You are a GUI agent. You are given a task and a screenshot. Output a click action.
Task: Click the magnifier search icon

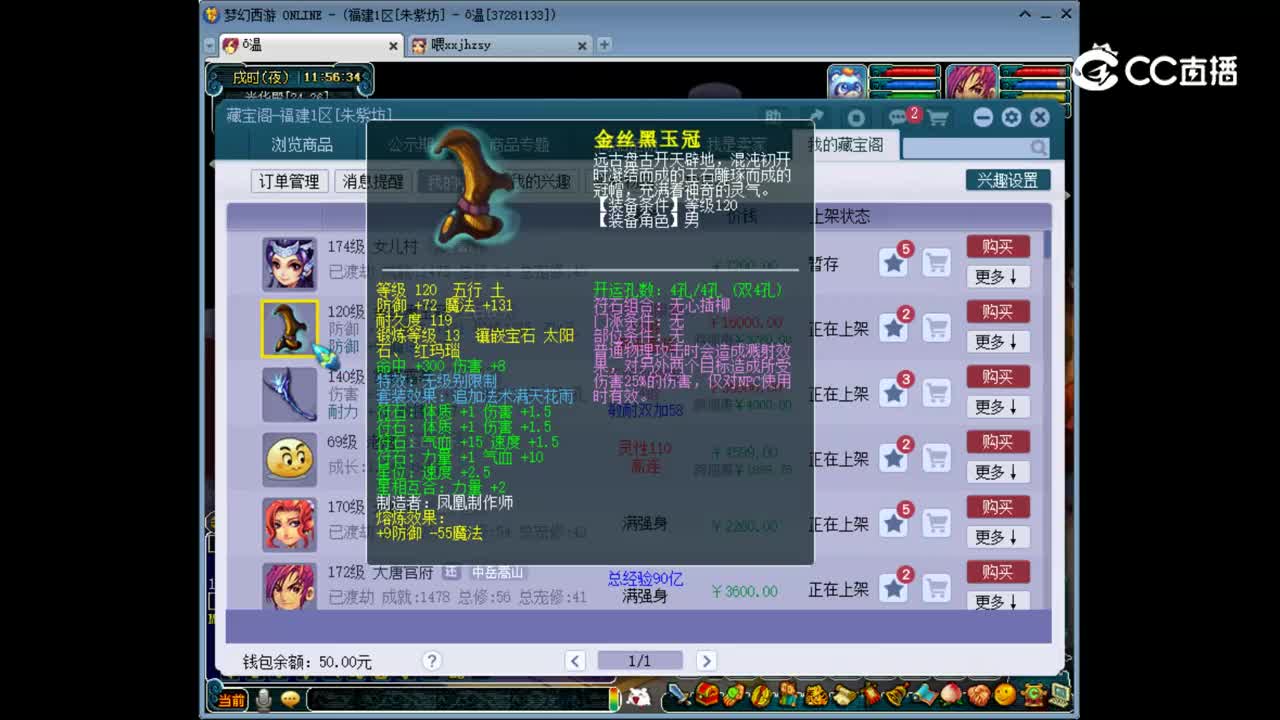(x=1038, y=147)
